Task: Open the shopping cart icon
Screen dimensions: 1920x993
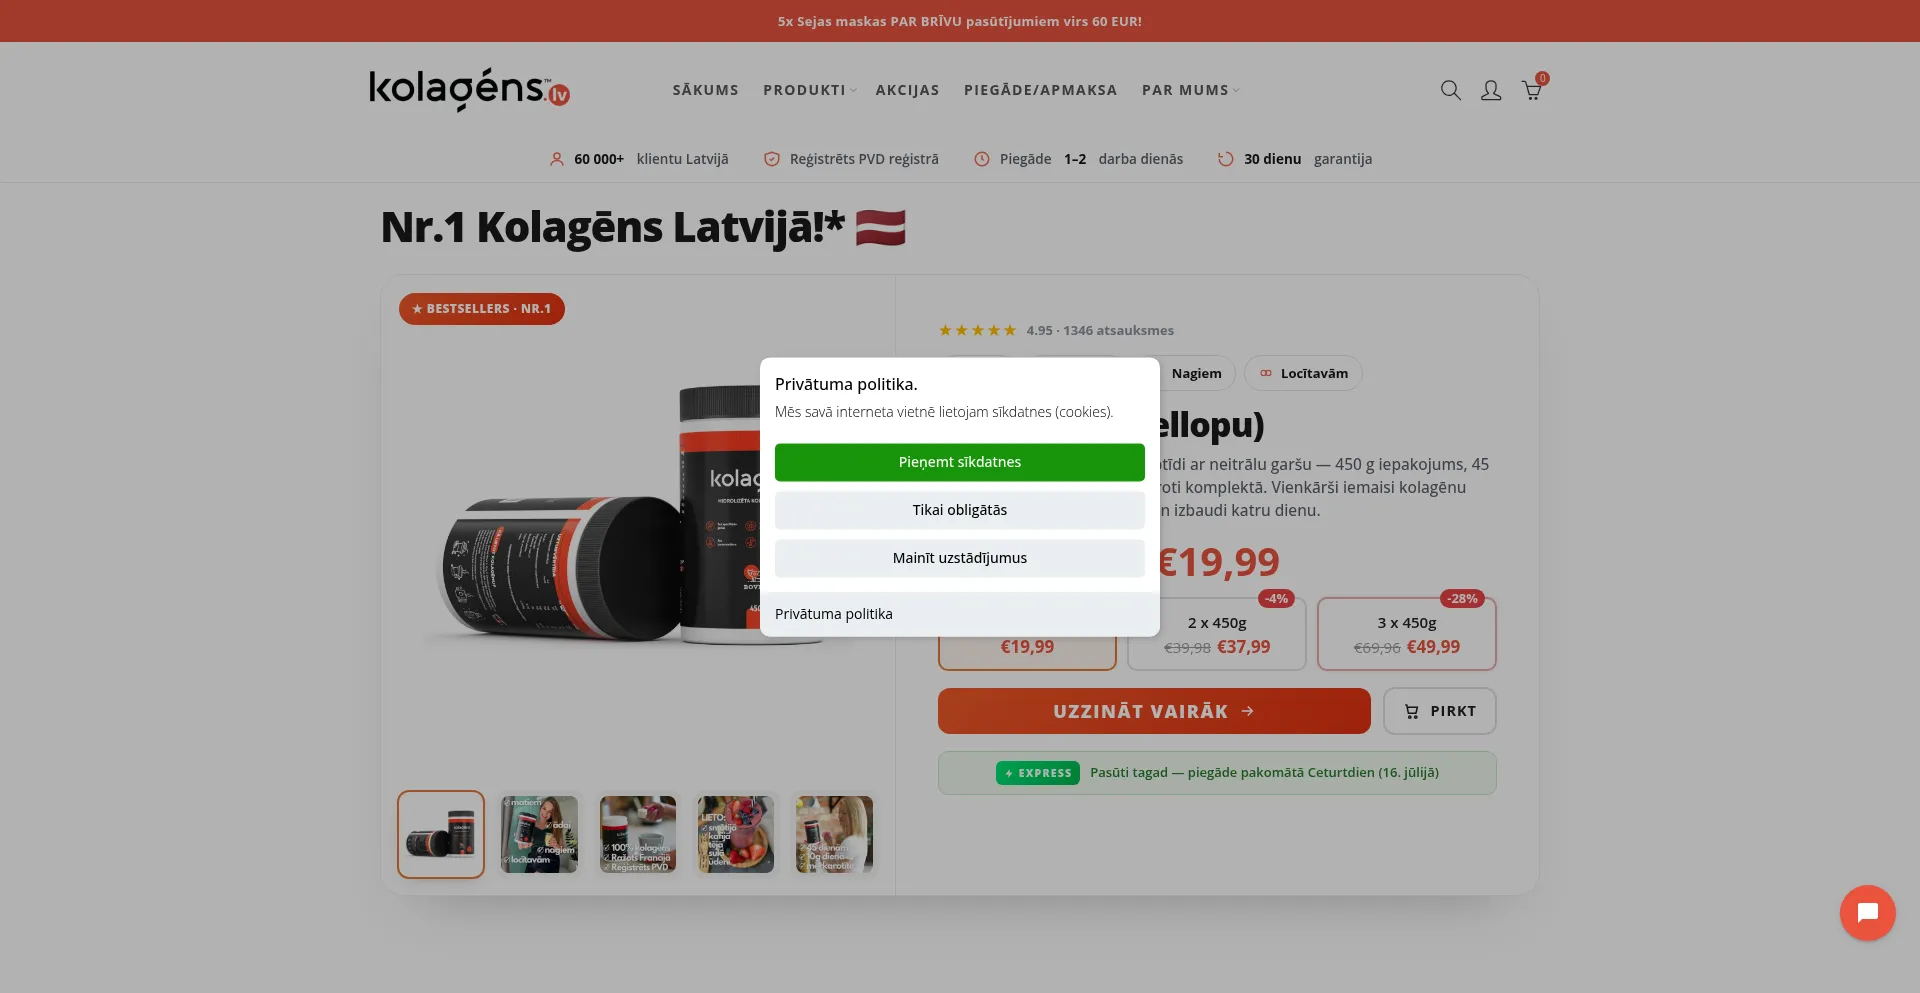Action: 1532,90
